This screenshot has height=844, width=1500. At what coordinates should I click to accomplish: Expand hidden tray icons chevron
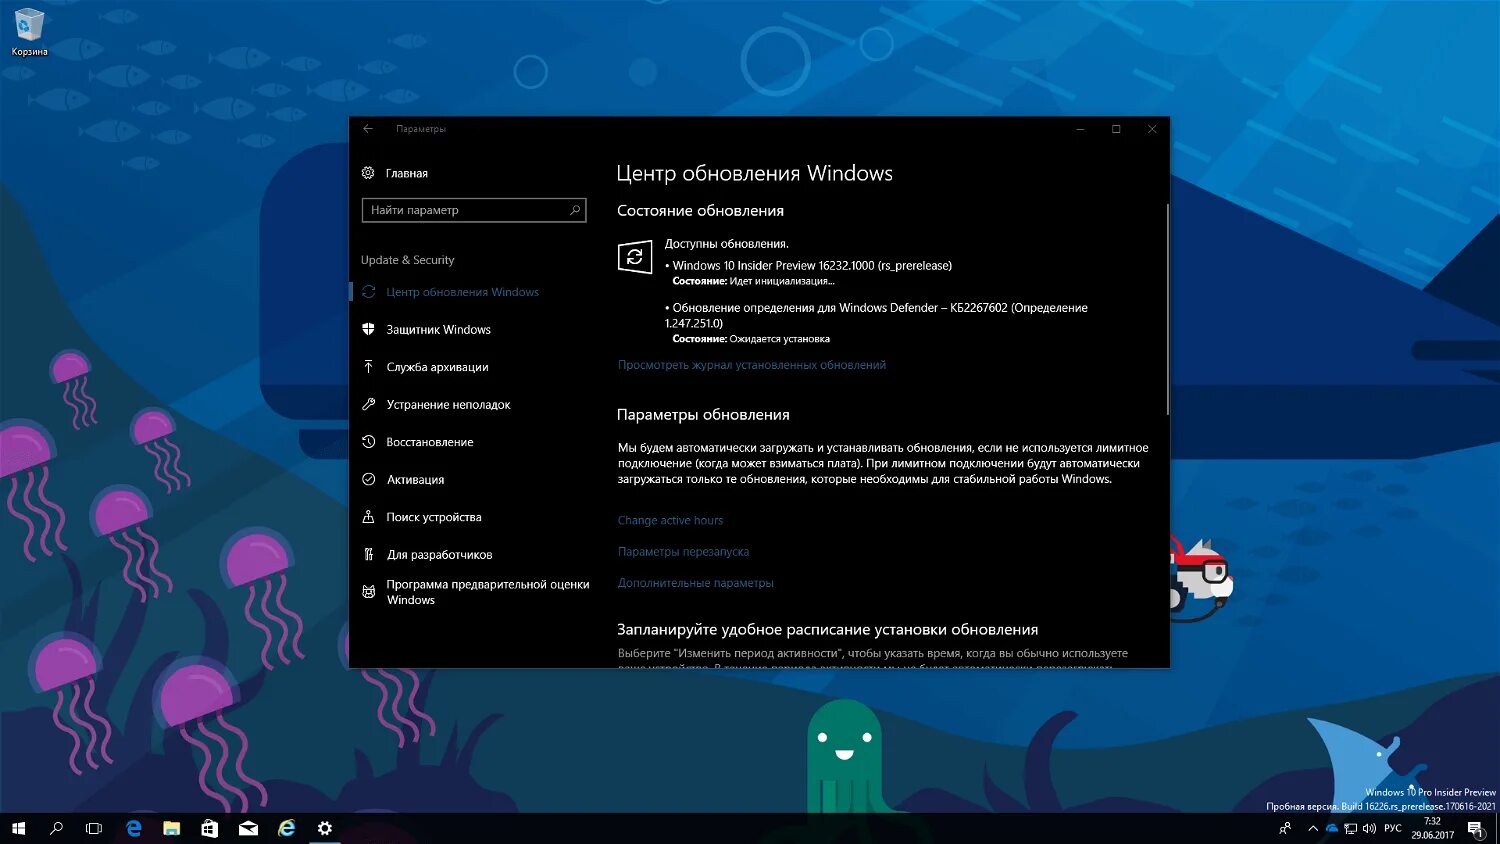coord(1313,828)
